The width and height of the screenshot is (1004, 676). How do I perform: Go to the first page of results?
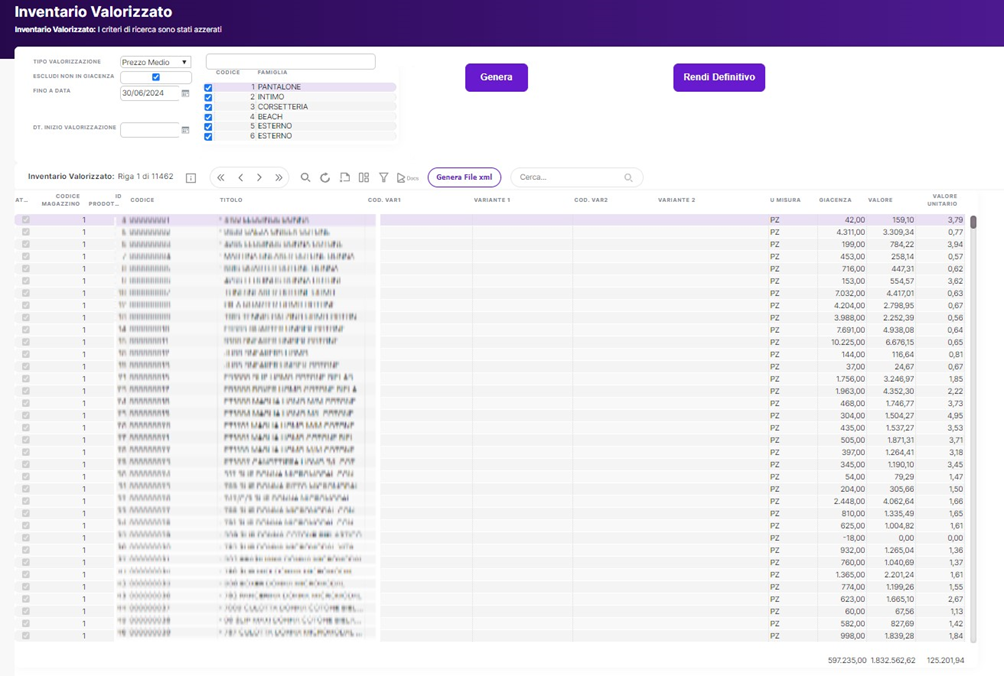point(221,178)
